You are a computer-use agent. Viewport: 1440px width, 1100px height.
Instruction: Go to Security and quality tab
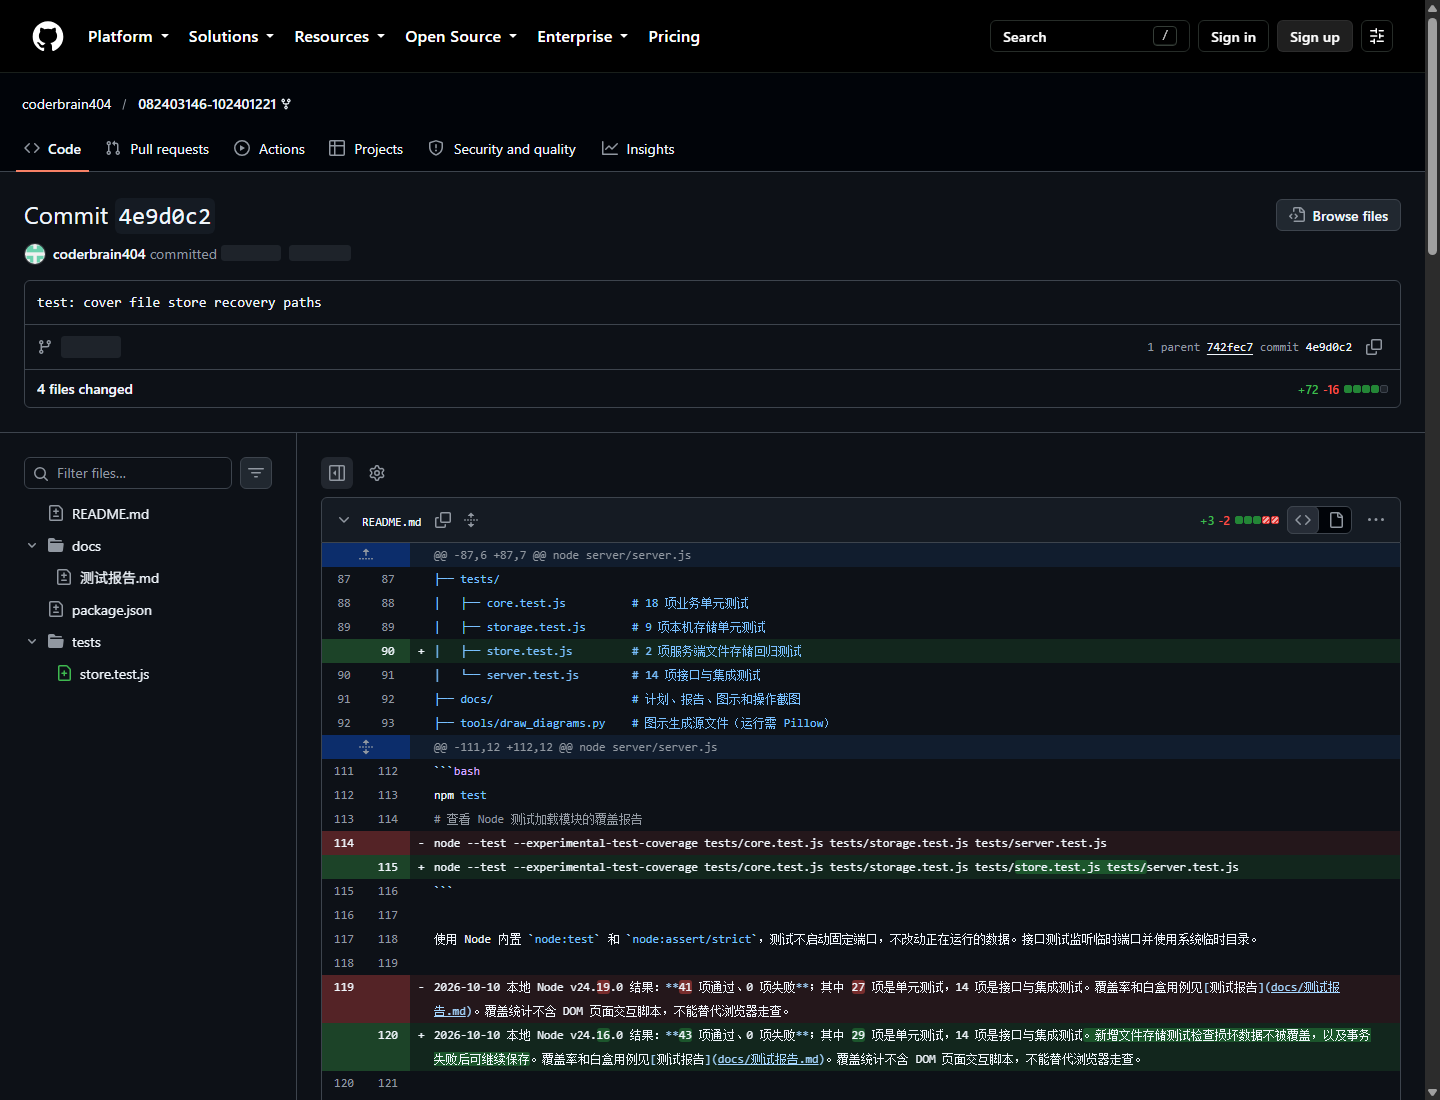(x=502, y=149)
